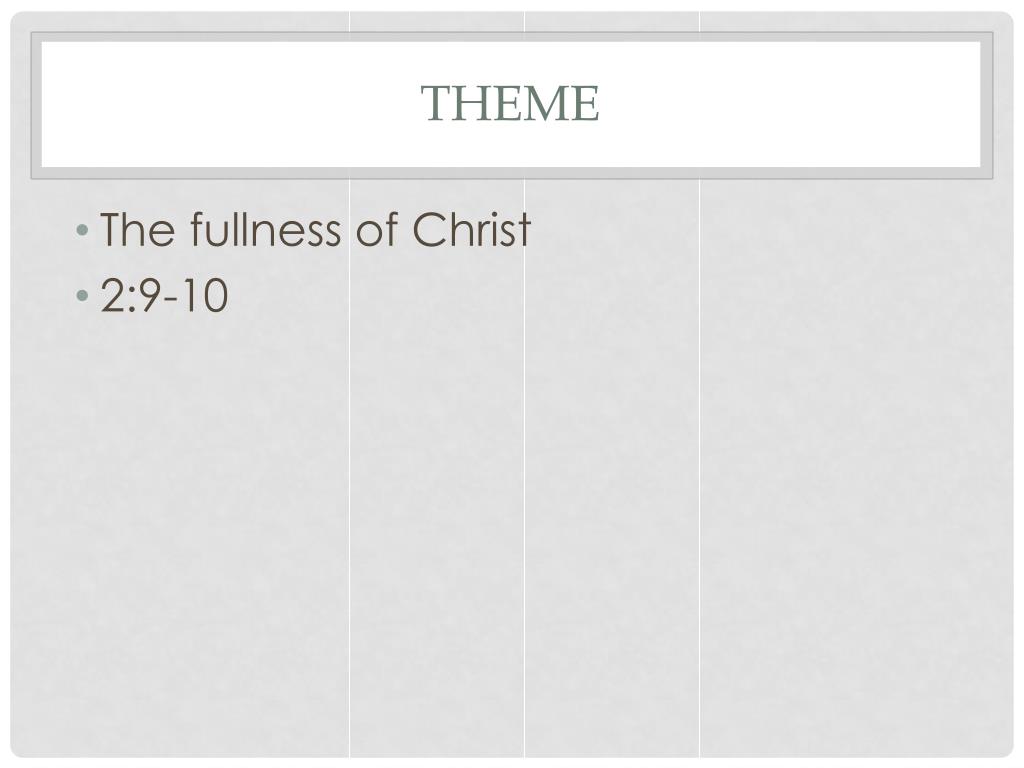The image size is (1024, 768).
Task: Click the verse number "10" in second bullet
Action: (x=205, y=296)
